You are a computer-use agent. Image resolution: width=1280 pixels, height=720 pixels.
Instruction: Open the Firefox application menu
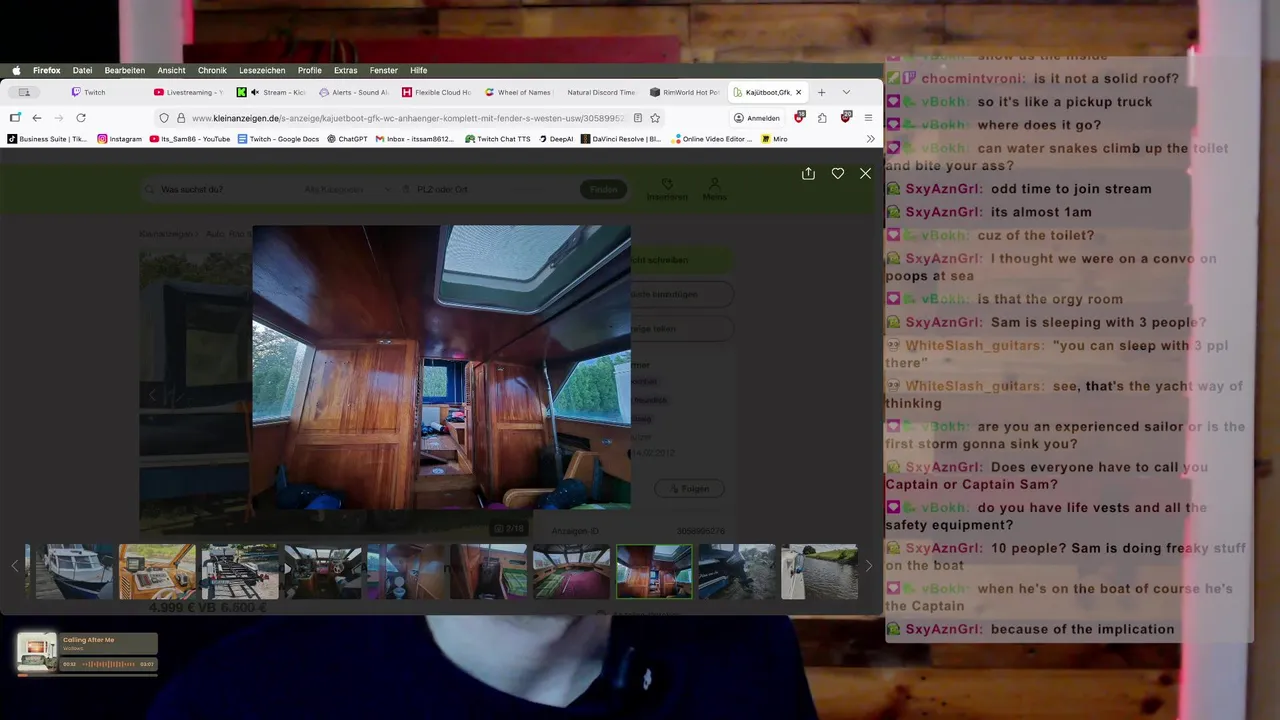point(46,71)
